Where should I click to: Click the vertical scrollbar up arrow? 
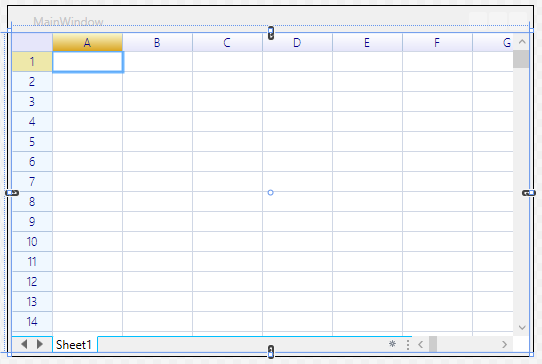[x=522, y=42]
